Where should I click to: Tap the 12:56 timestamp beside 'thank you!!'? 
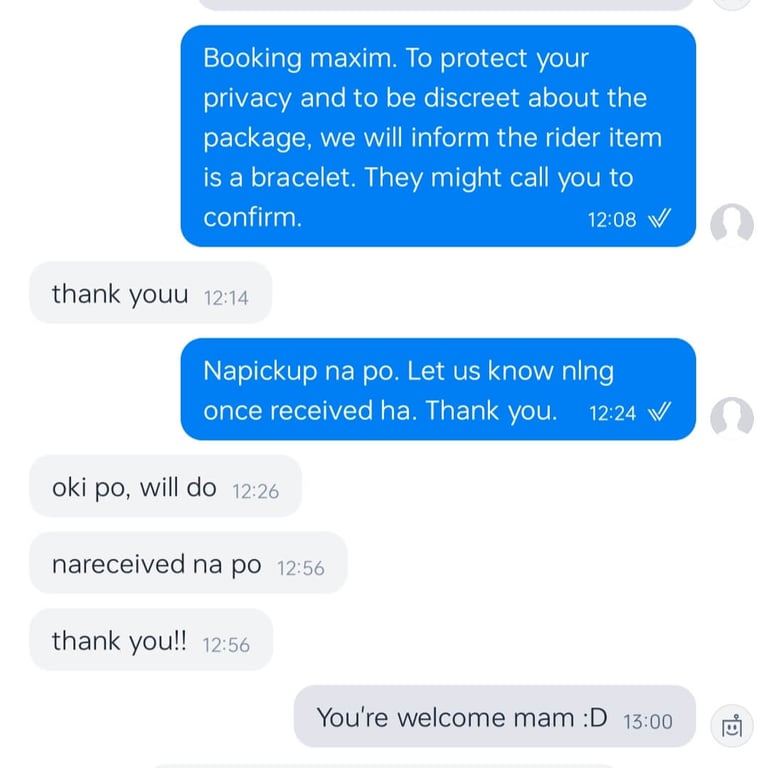point(226,645)
